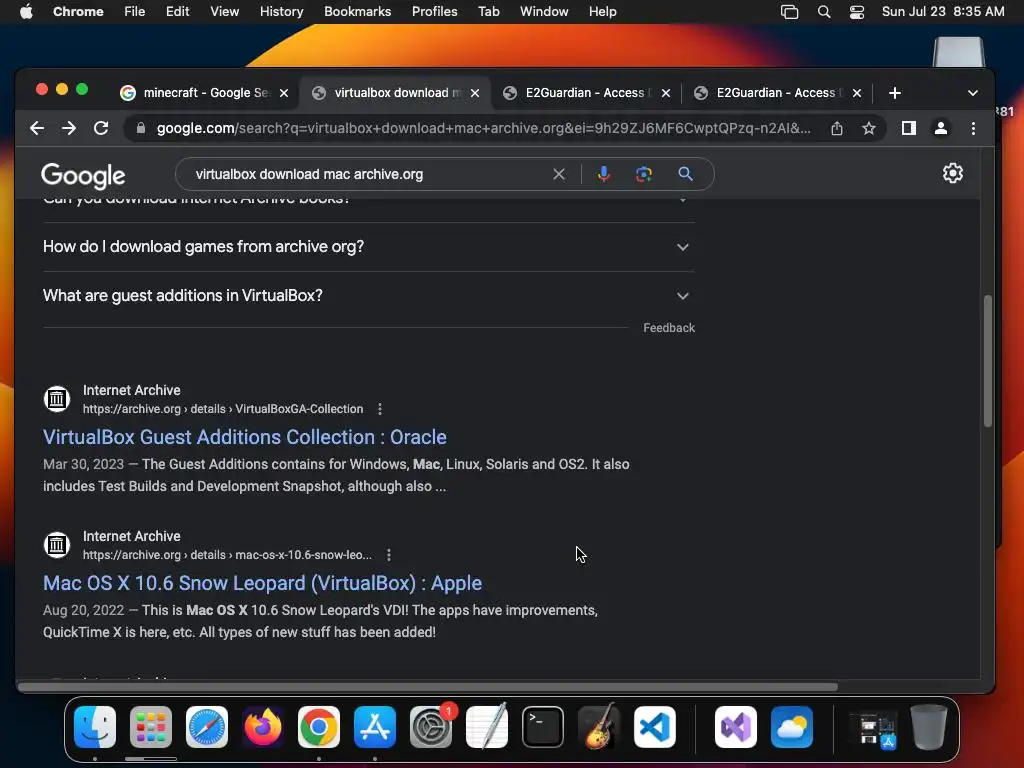
Task: Go back with the browser back arrow
Action: point(37,128)
